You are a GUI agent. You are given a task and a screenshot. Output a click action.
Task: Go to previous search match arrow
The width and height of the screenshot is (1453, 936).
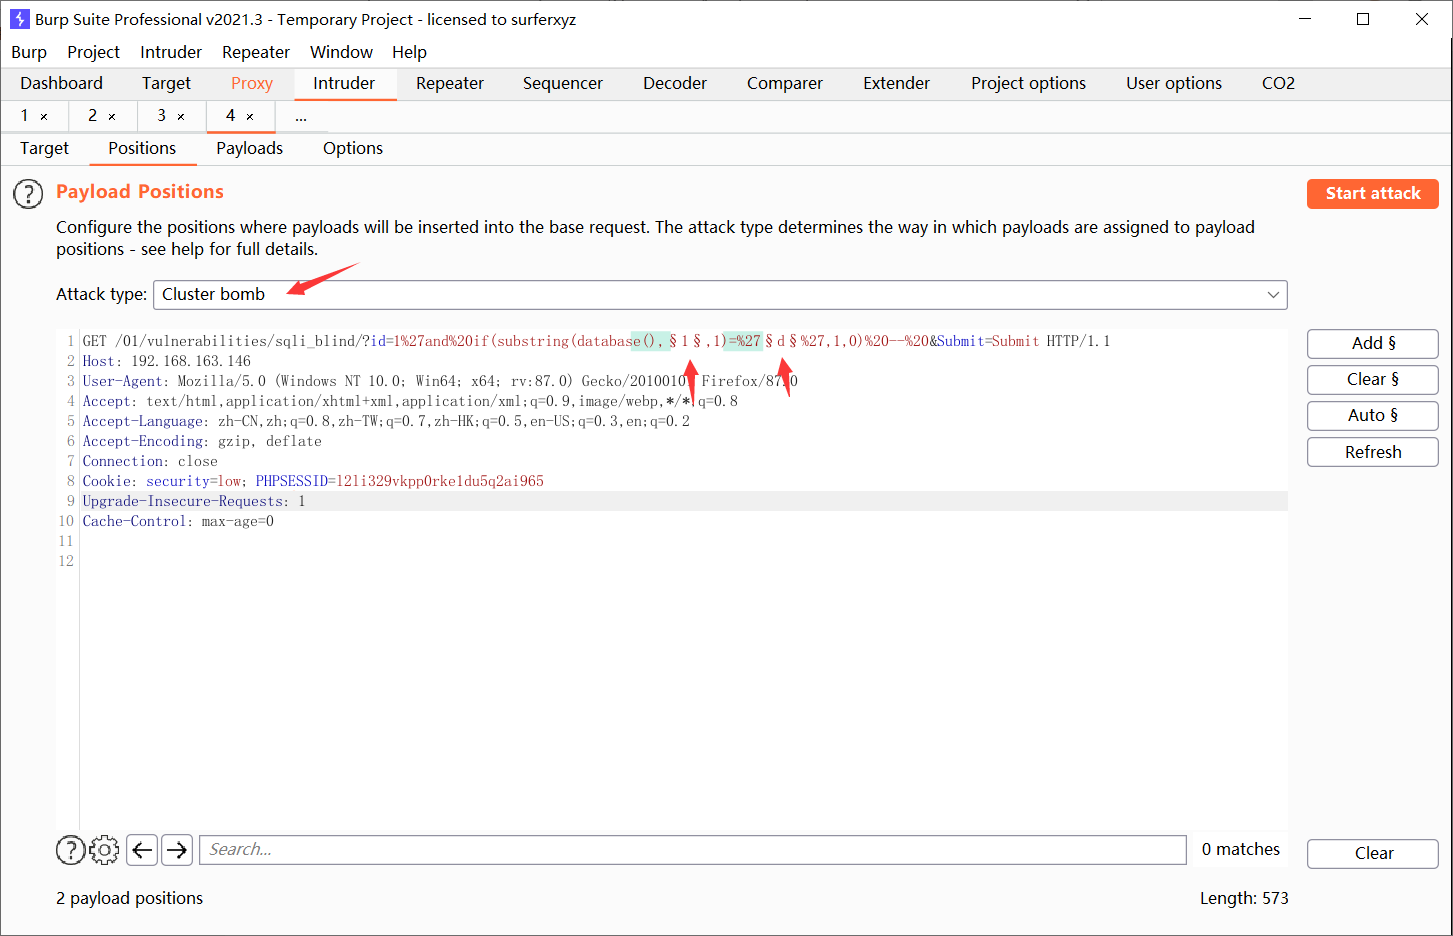pos(143,850)
